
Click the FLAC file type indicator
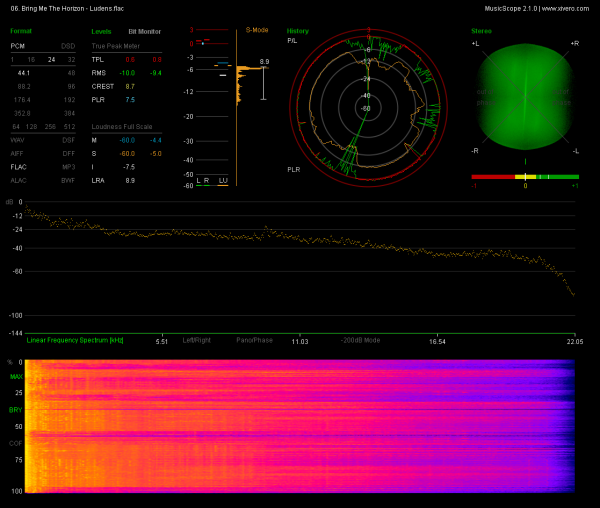coord(18,167)
